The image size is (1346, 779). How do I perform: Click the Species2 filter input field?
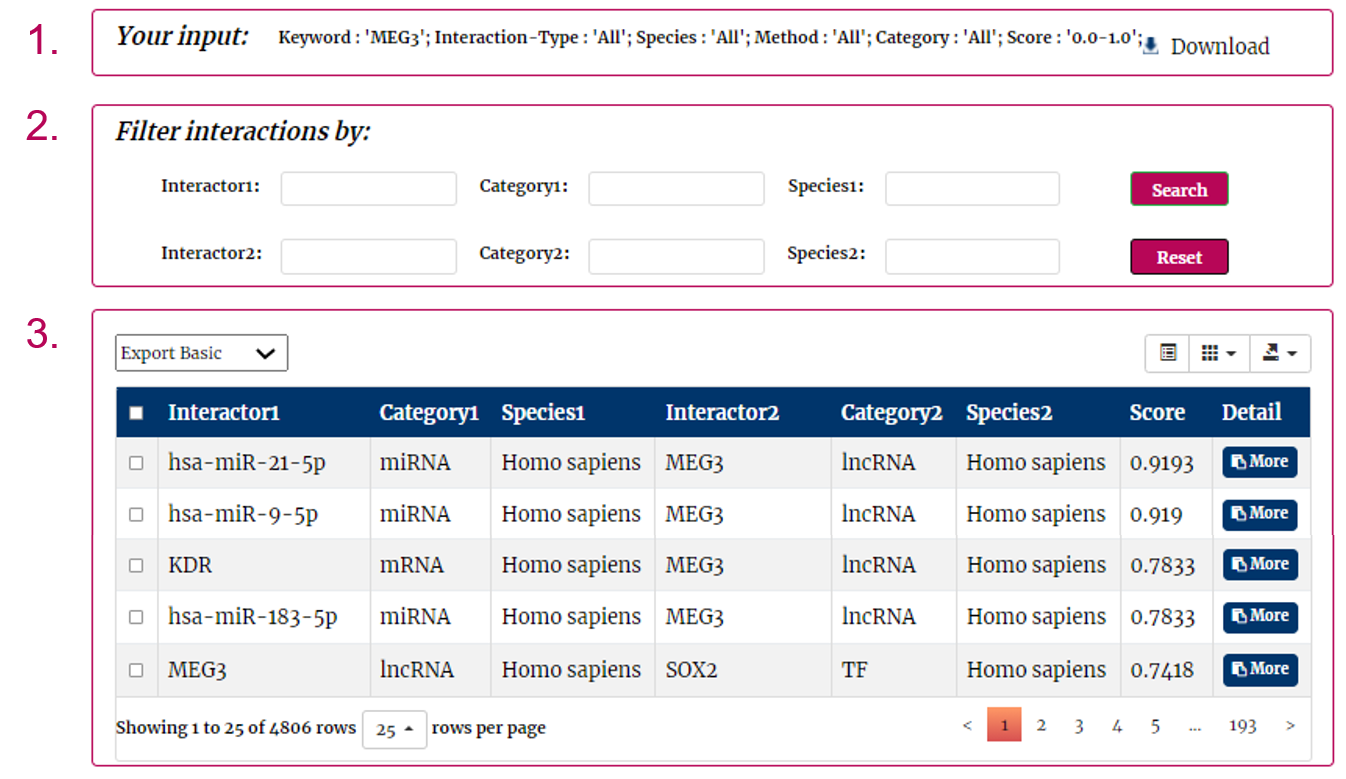click(x=971, y=256)
